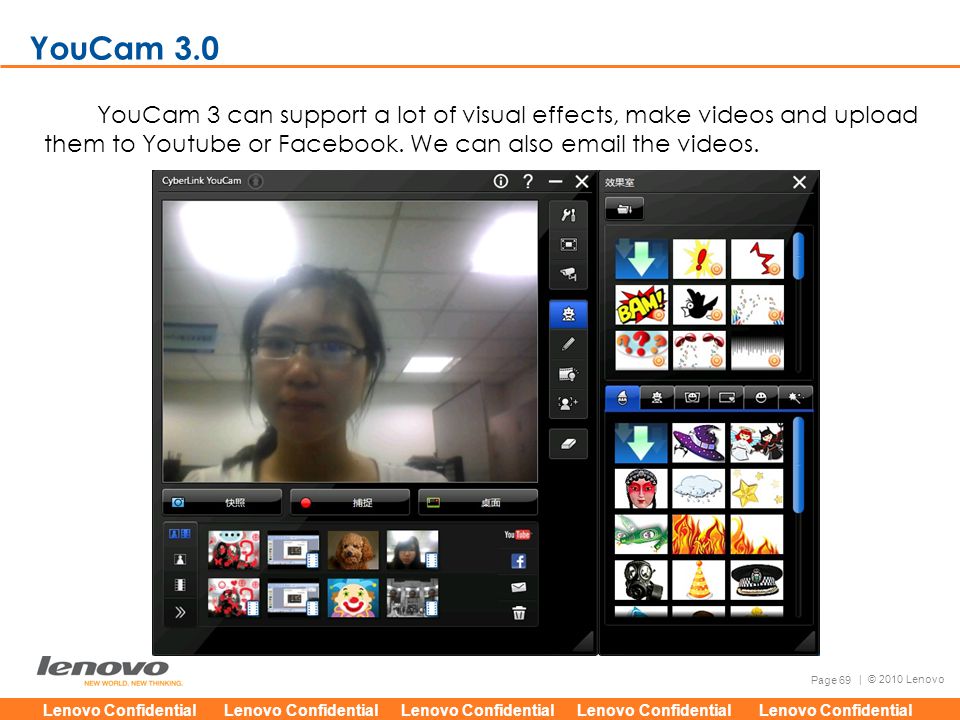The width and height of the screenshot is (960, 720).
Task: Expand the library with the double chevron
Action: point(180,612)
